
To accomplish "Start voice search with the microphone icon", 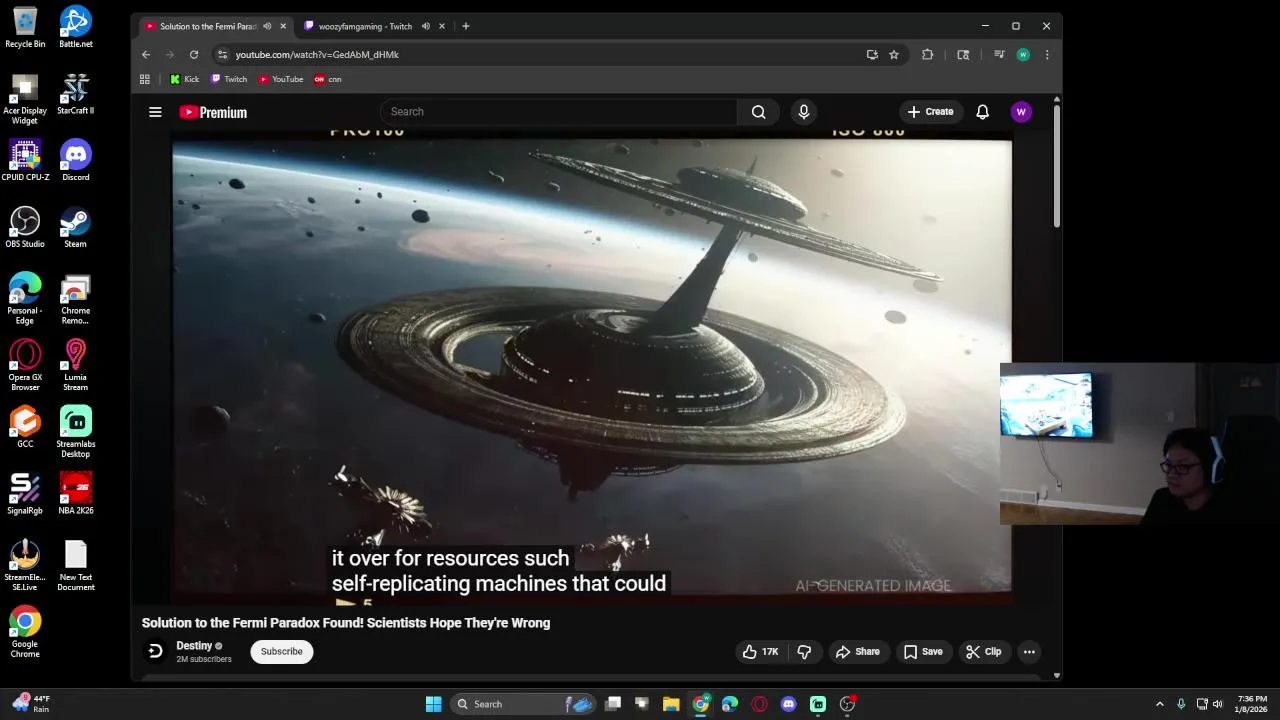I will (x=803, y=112).
